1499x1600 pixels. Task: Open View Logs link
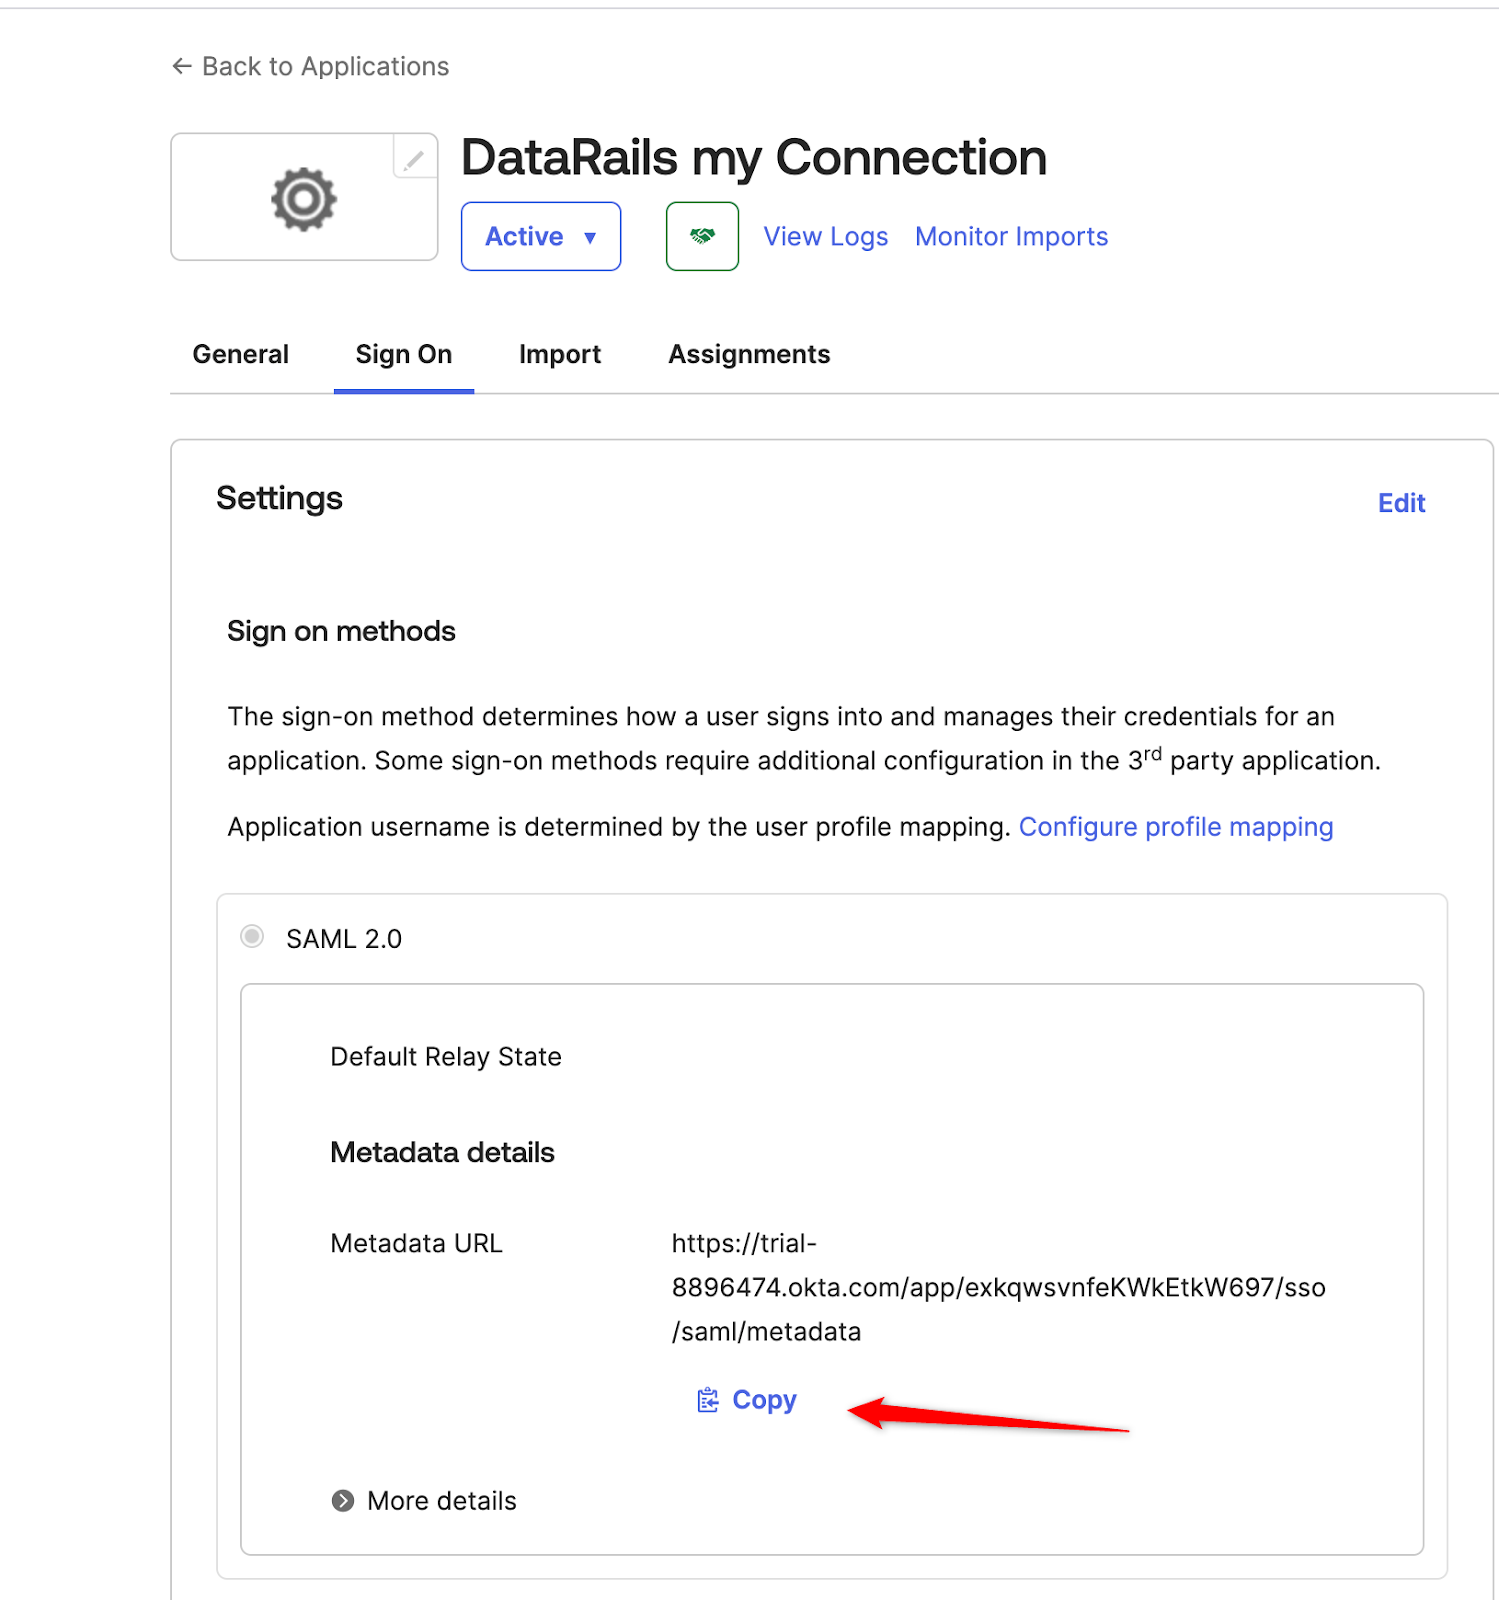[826, 237]
